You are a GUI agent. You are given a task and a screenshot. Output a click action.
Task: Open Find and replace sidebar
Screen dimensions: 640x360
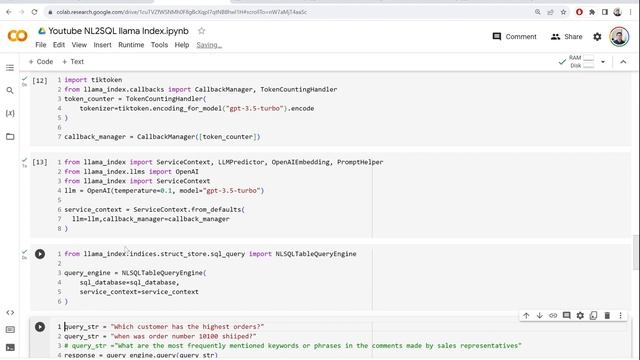coord(10,90)
